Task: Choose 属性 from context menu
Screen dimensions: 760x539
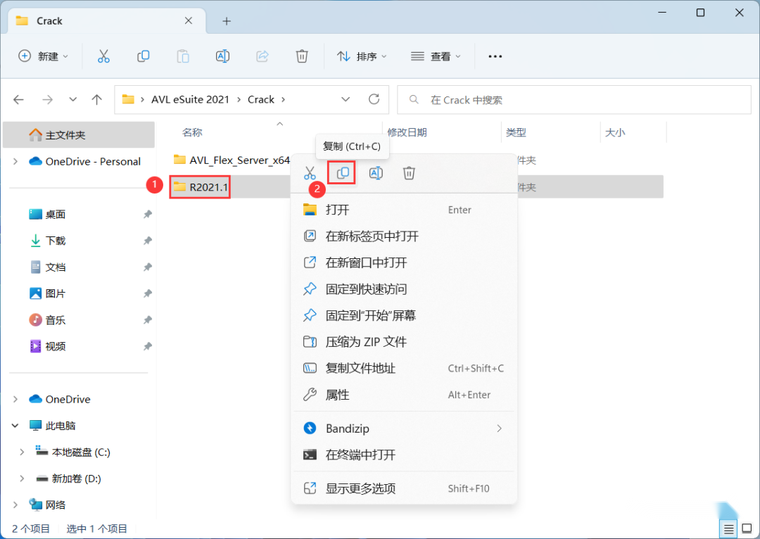Action: [404, 395]
